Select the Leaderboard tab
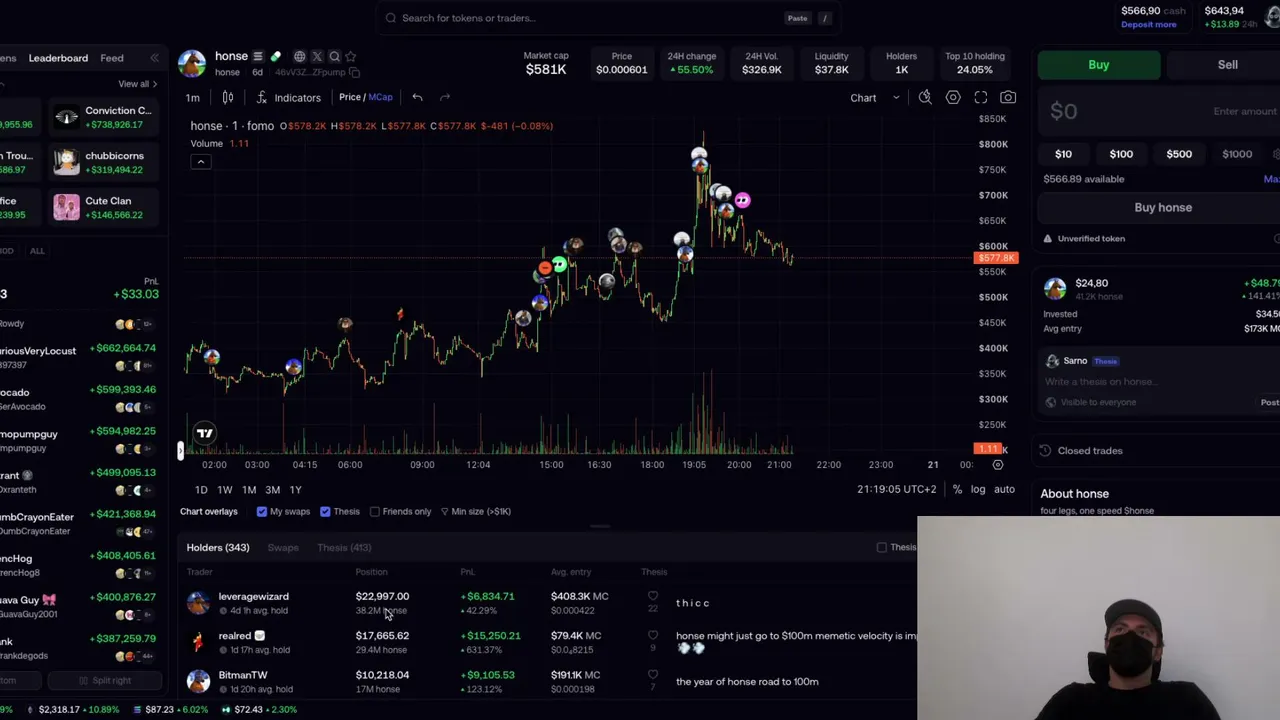The width and height of the screenshot is (1280, 720). 58,58
